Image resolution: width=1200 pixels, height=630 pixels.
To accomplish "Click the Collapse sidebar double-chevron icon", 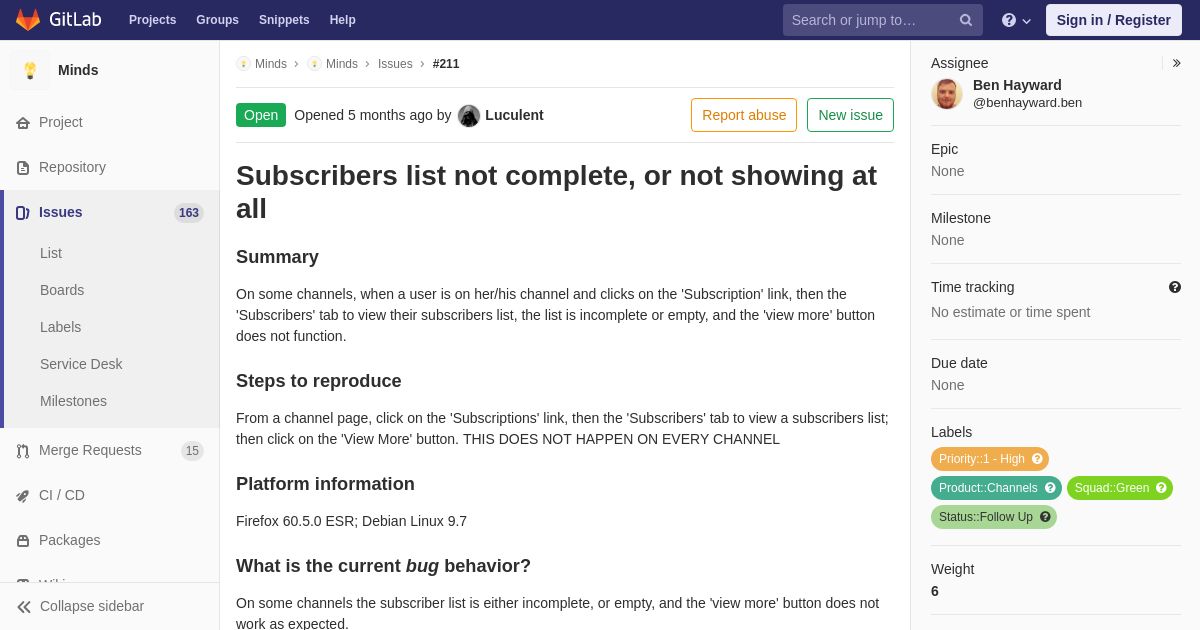I will (24, 607).
